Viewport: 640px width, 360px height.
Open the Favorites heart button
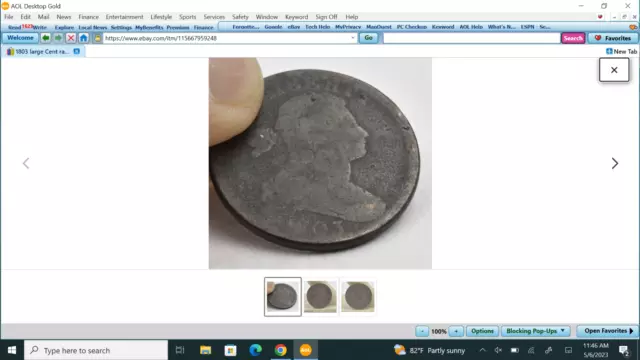pyautogui.click(x=613, y=38)
